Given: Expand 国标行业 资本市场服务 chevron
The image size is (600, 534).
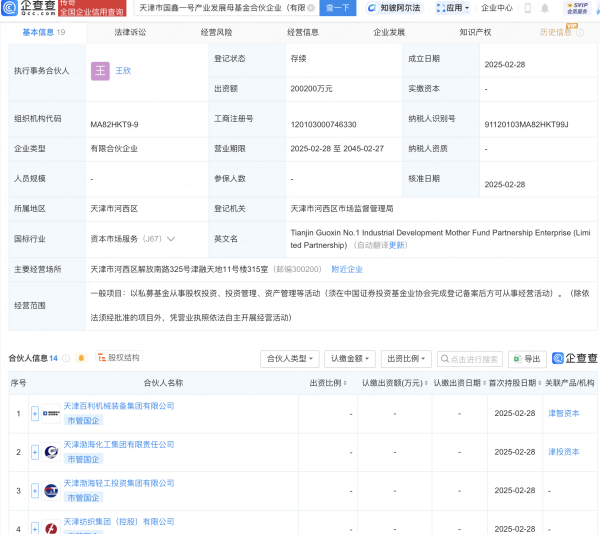Looking at the screenshot, I should pos(171,239).
